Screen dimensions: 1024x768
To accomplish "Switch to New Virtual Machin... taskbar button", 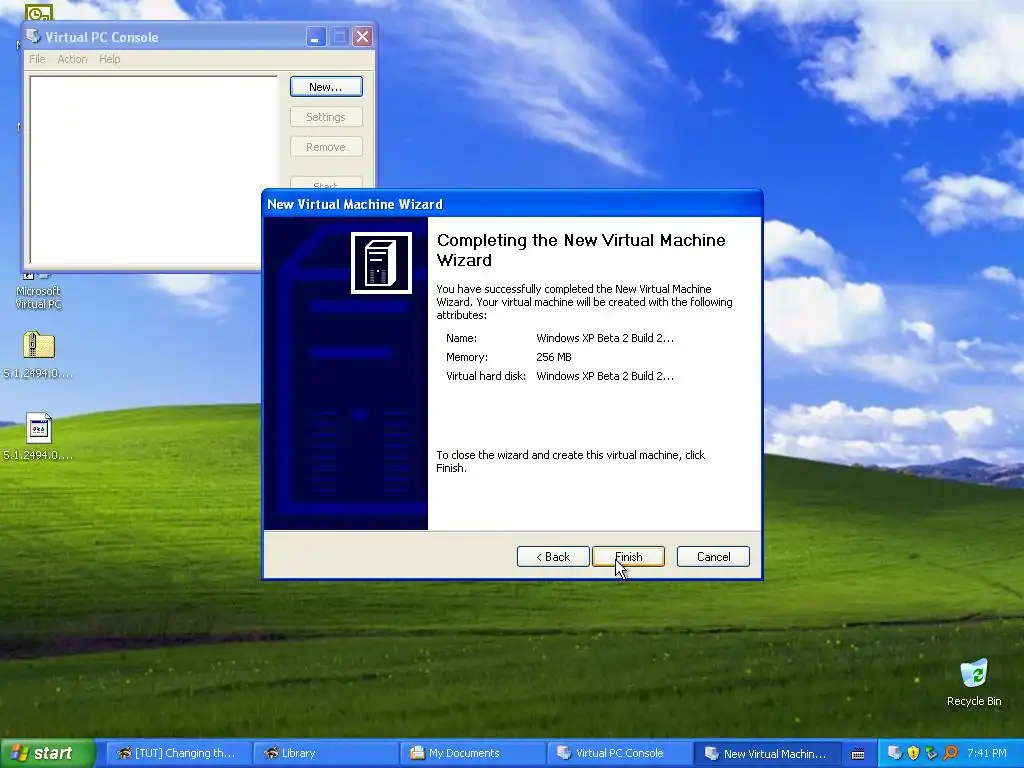I will coord(767,753).
